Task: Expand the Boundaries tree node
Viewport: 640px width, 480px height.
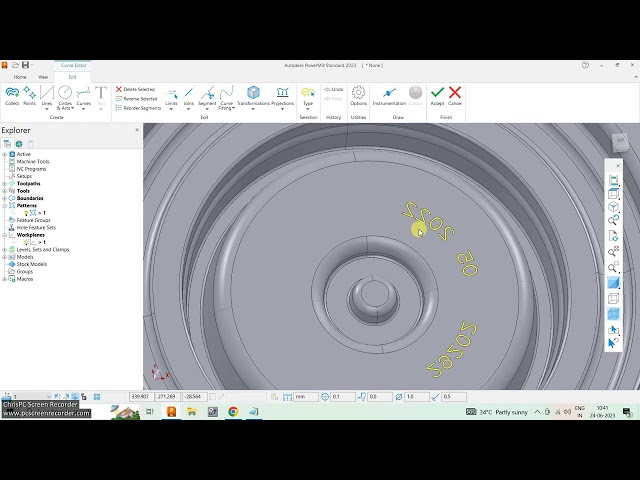Action: (4, 198)
